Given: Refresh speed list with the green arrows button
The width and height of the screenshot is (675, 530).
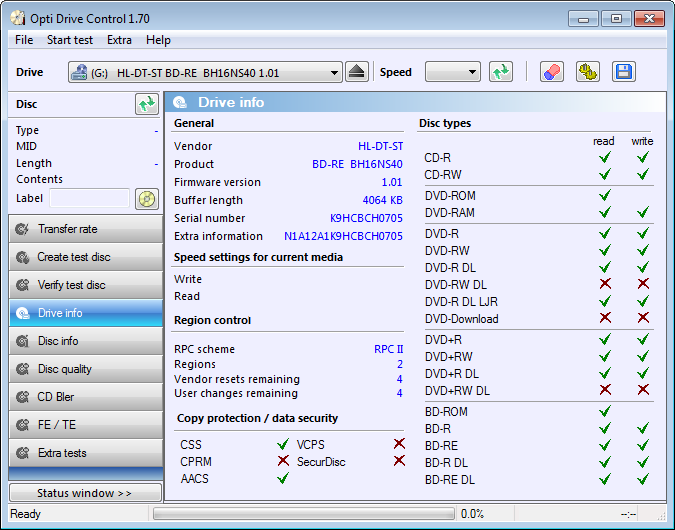Looking at the screenshot, I should point(501,72).
